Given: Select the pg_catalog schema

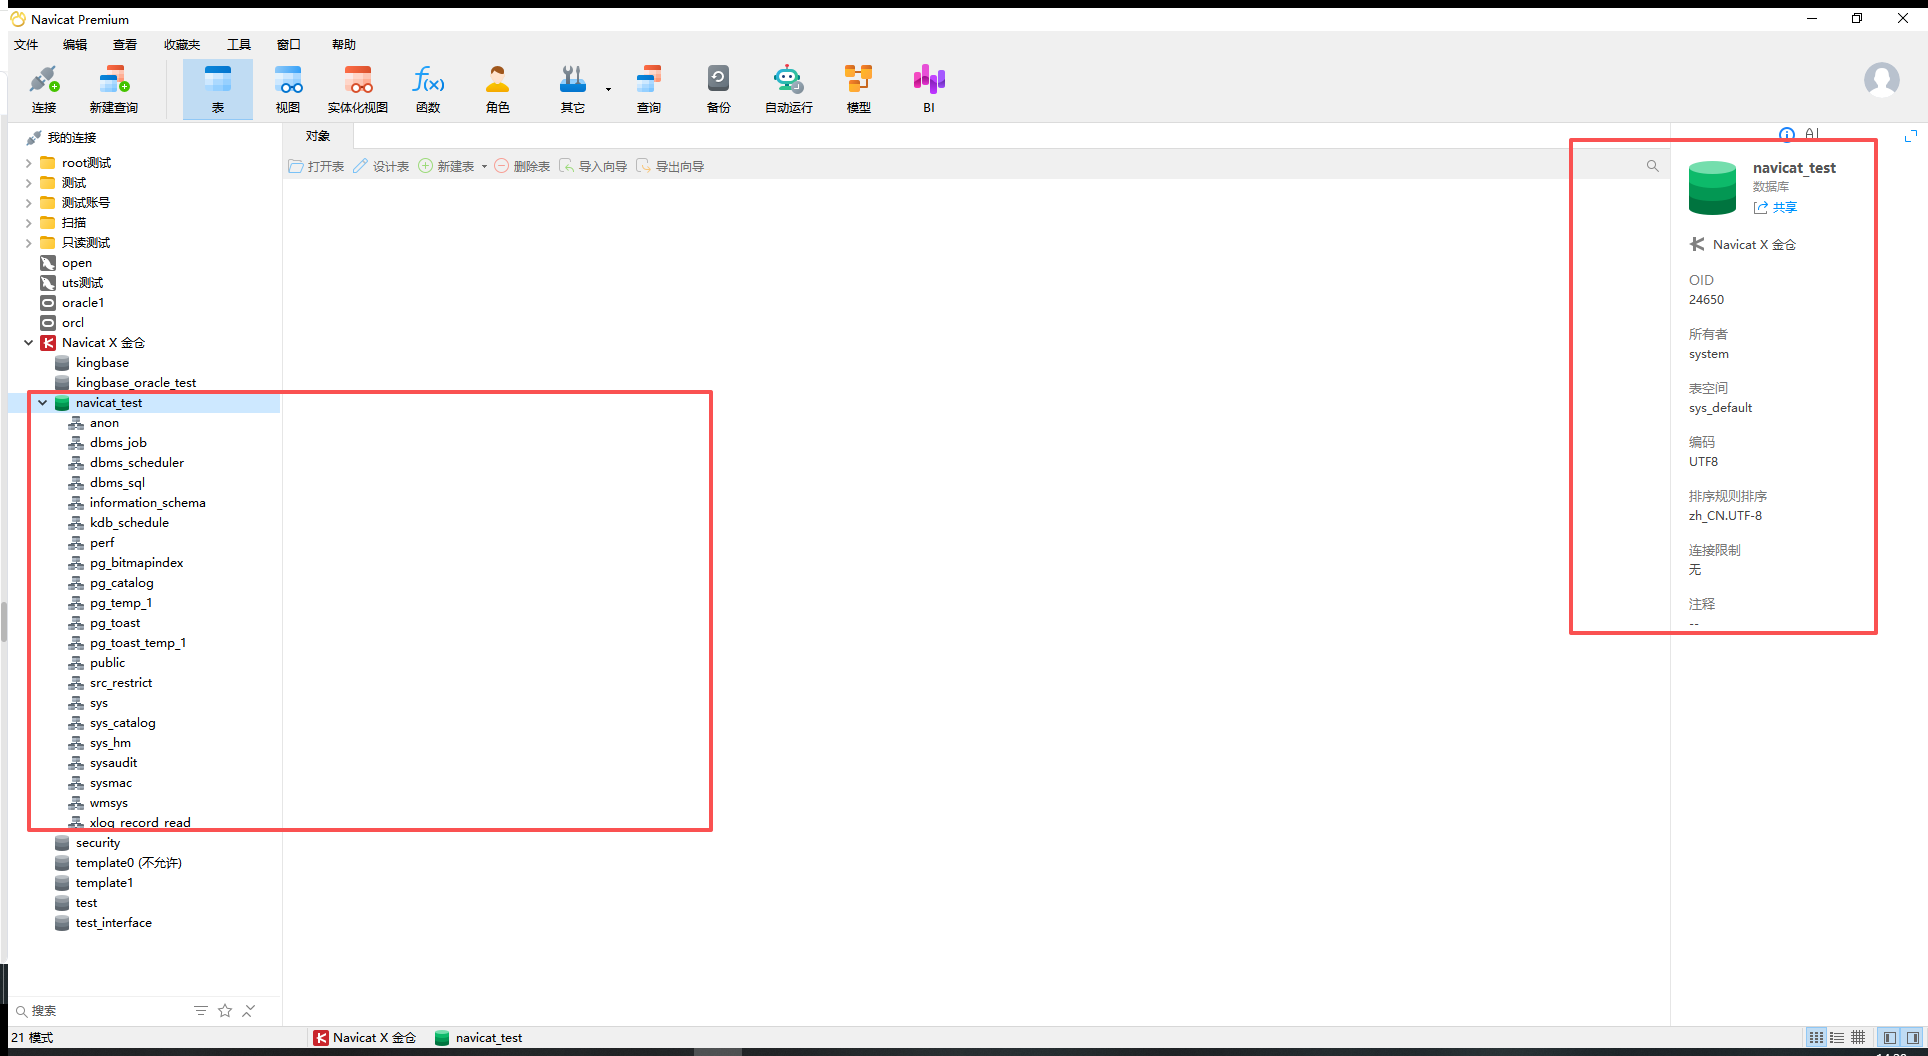Looking at the screenshot, I should (121, 583).
